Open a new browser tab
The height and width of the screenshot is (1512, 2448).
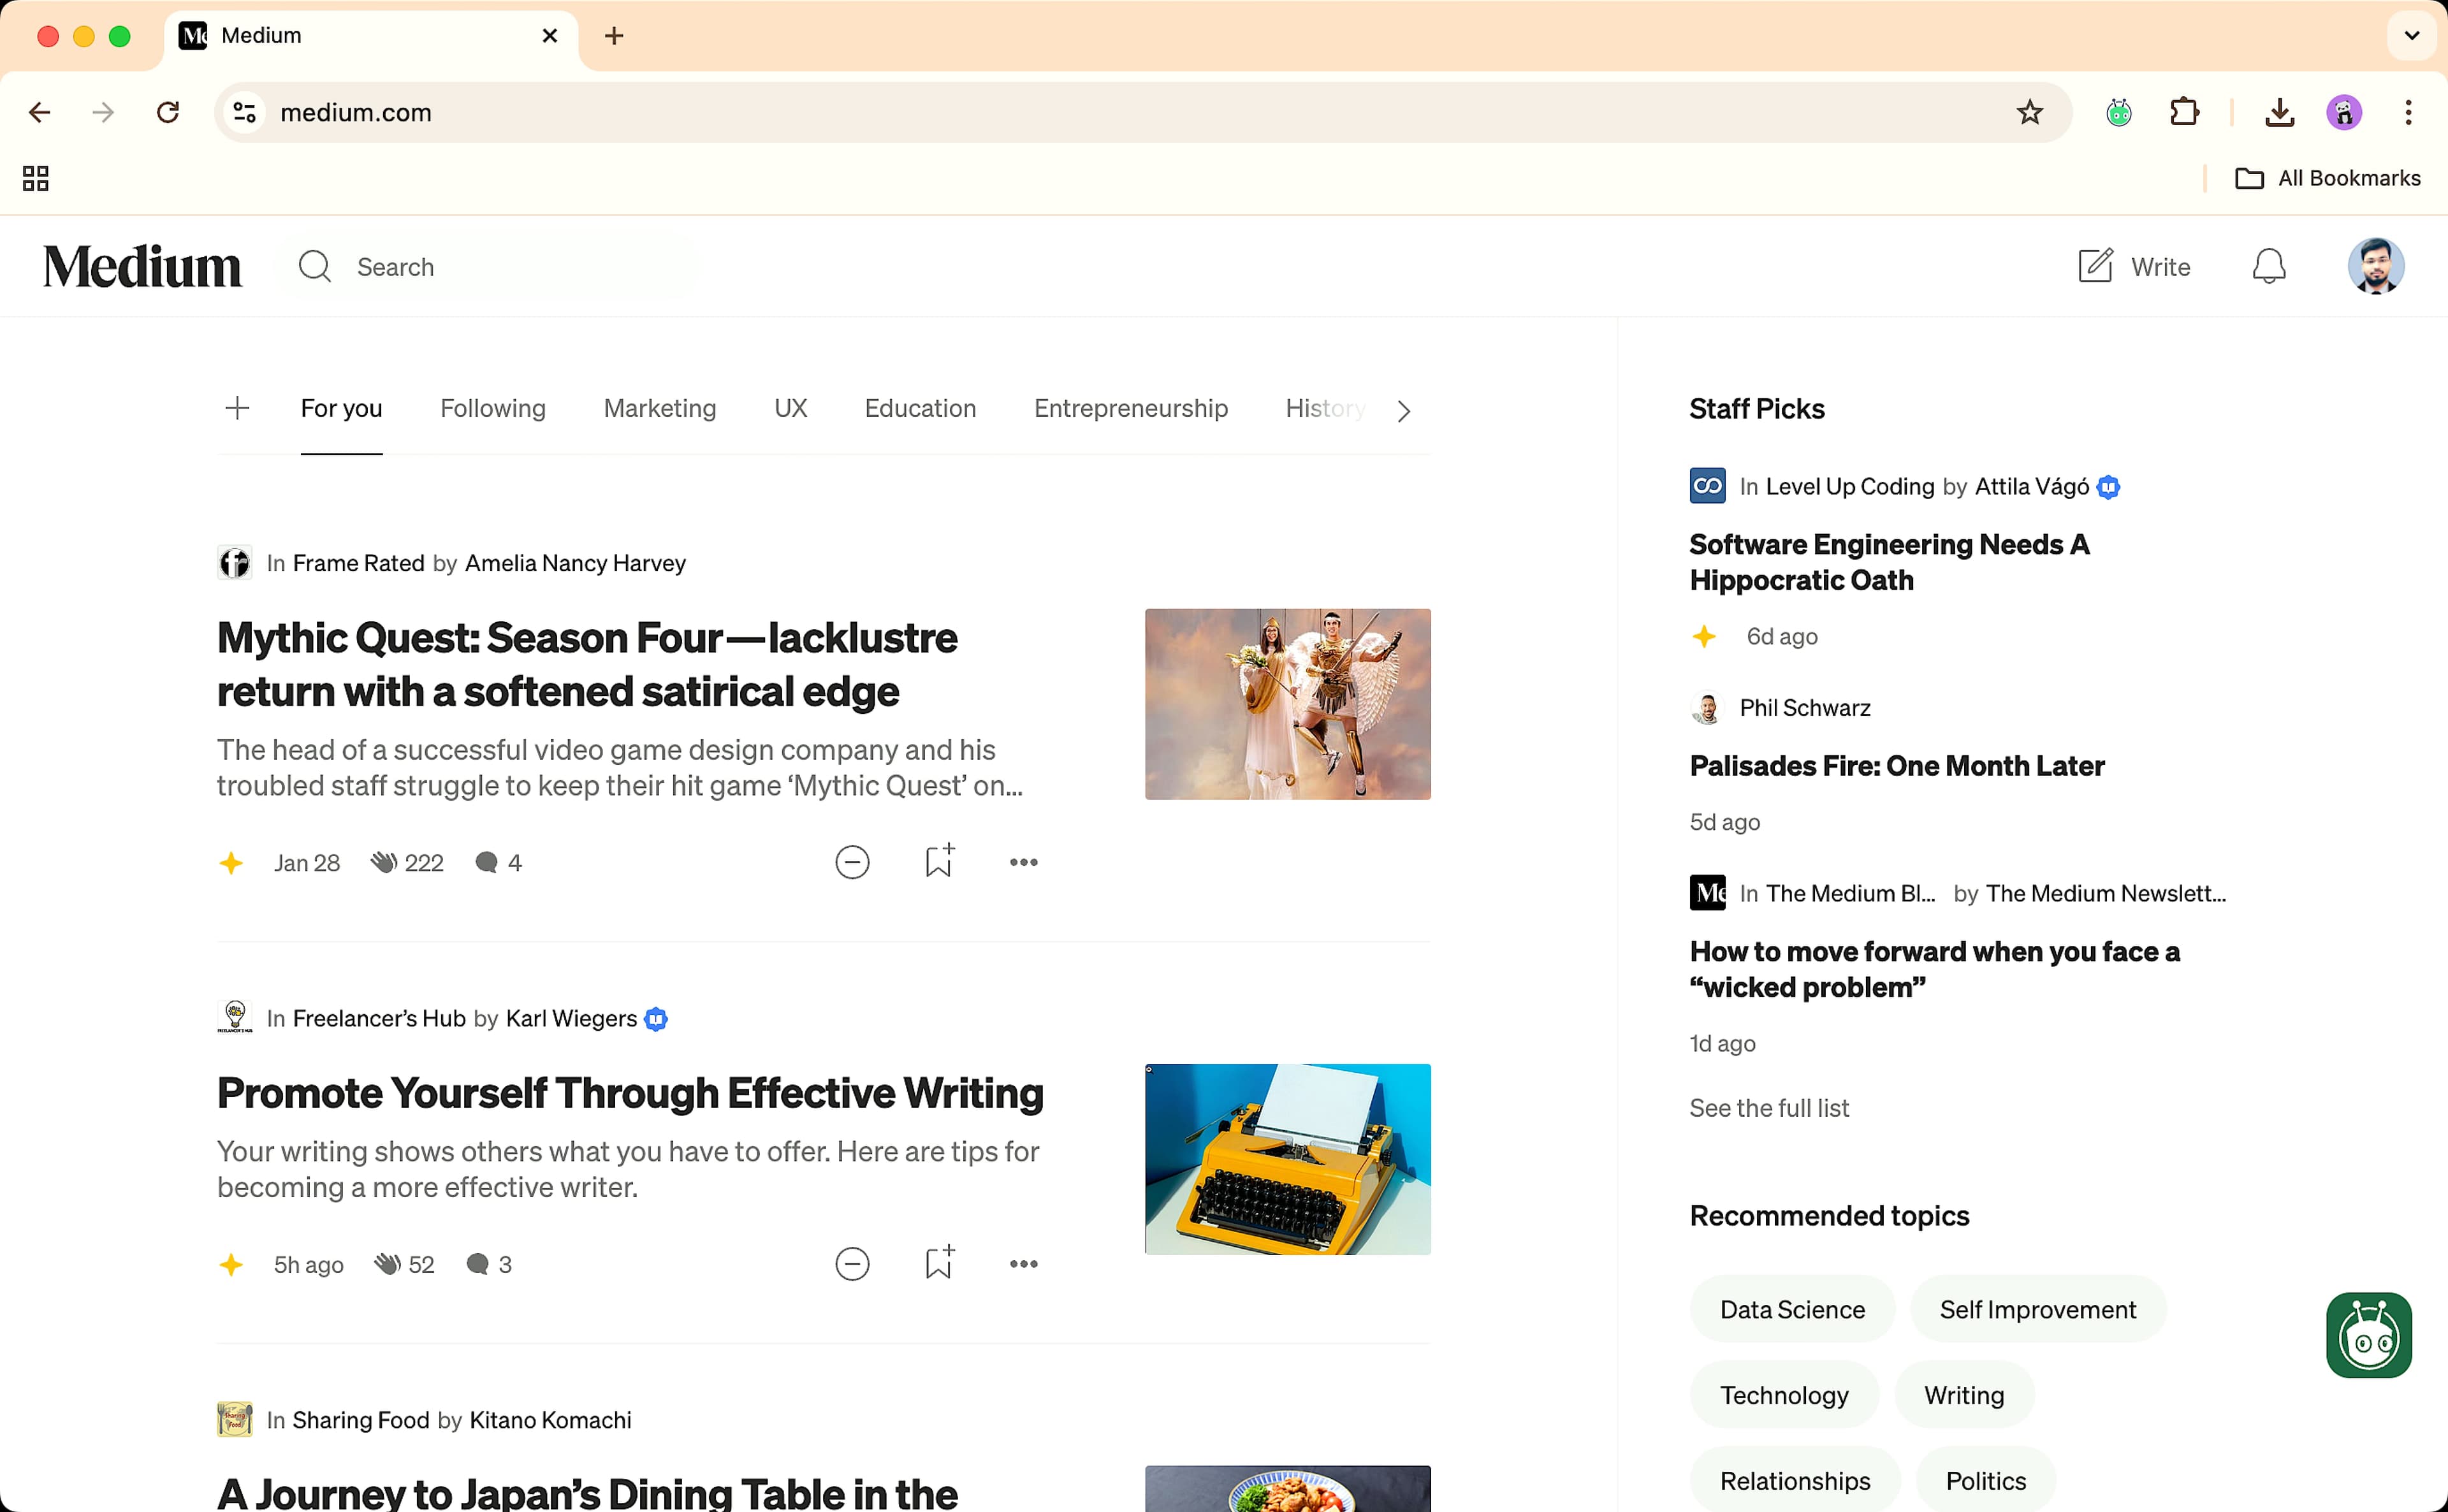click(x=614, y=36)
